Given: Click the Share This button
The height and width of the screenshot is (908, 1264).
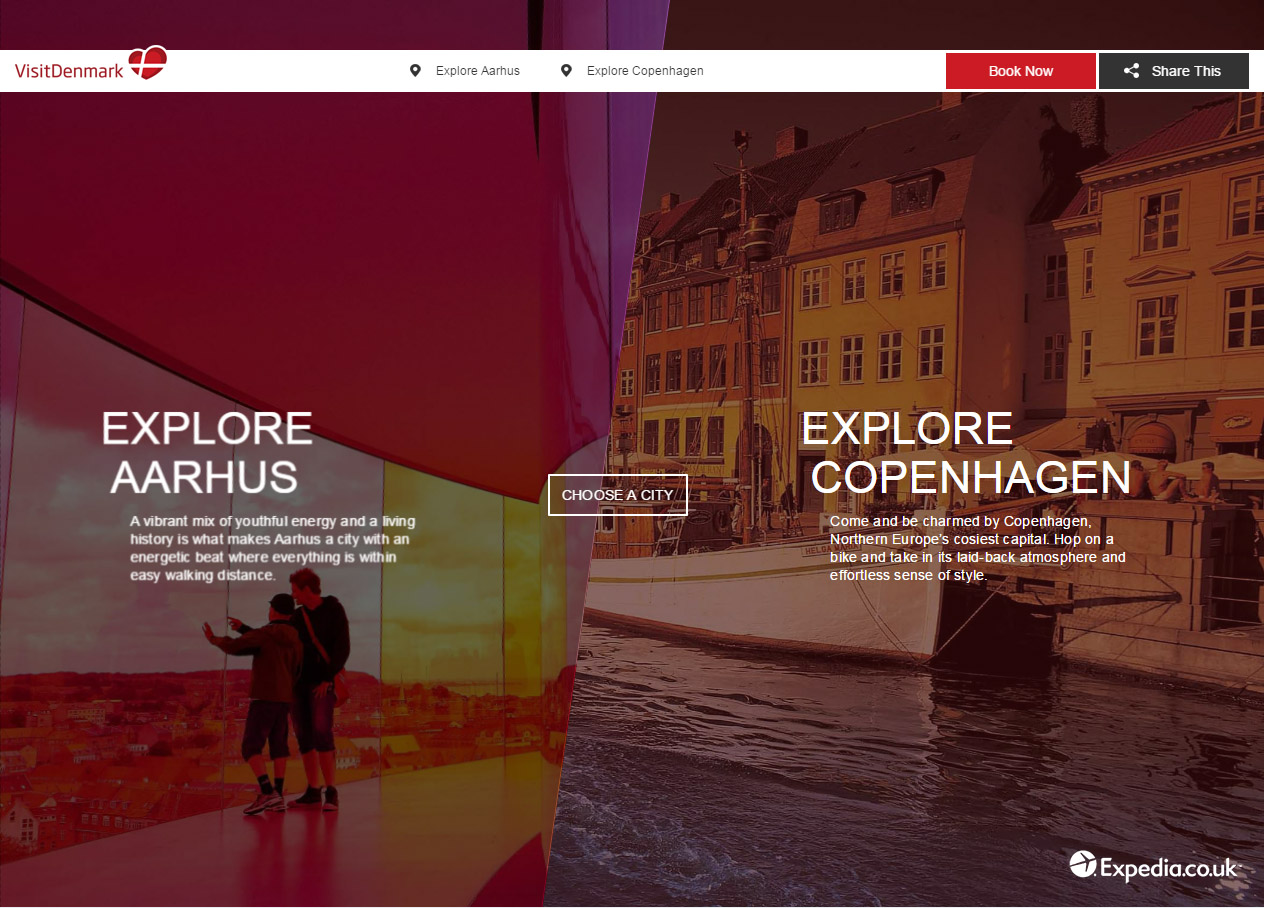Looking at the screenshot, I should pos(1174,71).
